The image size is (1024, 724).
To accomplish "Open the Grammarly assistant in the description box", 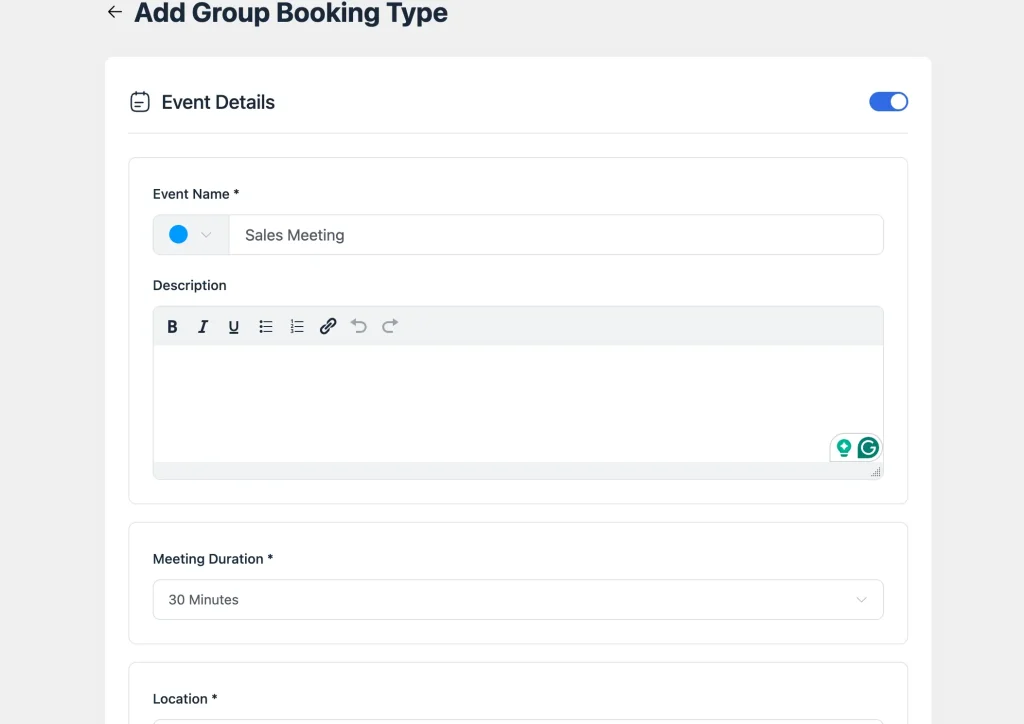I will [x=866, y=447].
